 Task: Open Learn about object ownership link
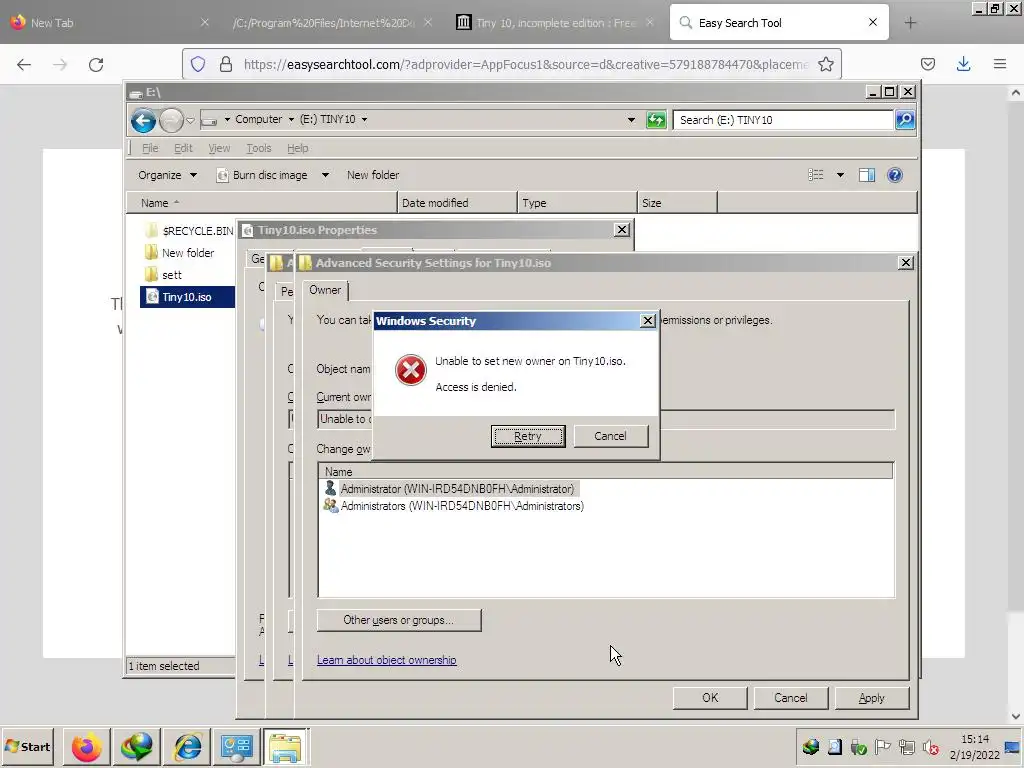pyautogui.click(x=387, y=660)
